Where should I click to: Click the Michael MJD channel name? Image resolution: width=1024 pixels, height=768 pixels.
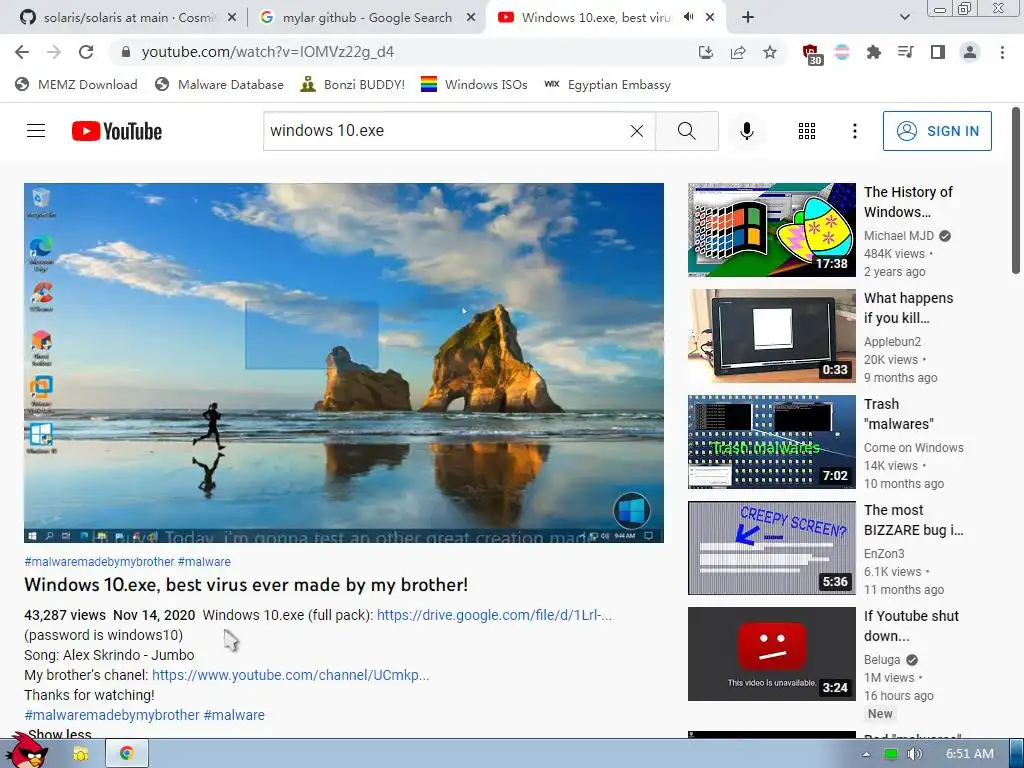[x=899, y=236]
